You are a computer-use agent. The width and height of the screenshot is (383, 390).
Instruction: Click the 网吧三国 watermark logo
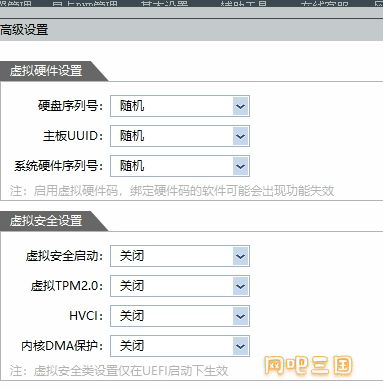(308, 365)
